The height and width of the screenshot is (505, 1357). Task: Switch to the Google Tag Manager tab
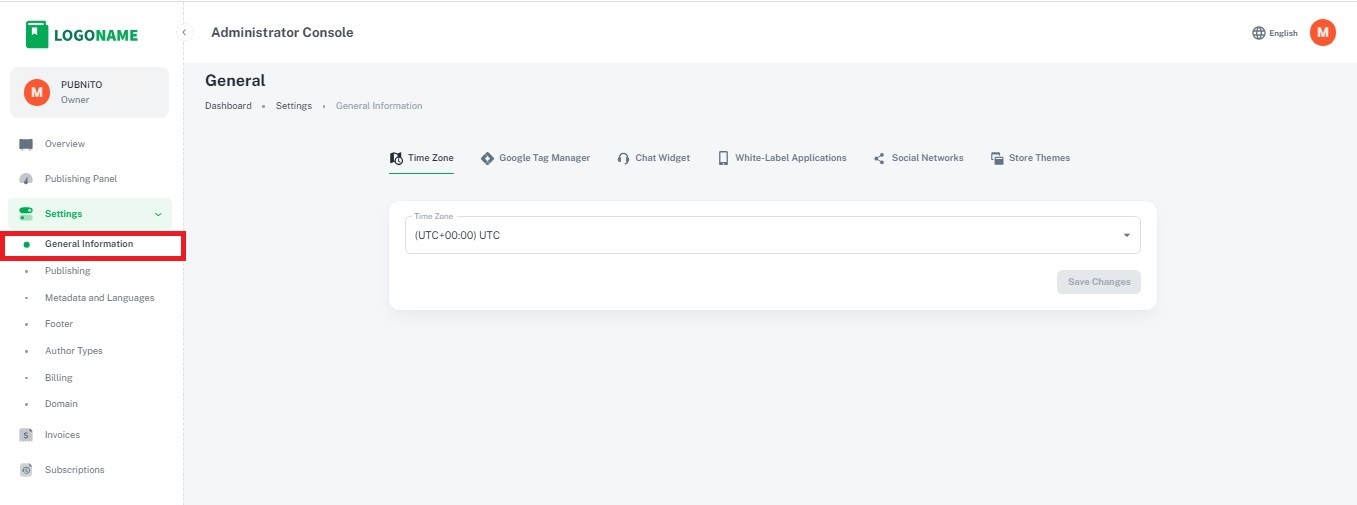[535, 158]
